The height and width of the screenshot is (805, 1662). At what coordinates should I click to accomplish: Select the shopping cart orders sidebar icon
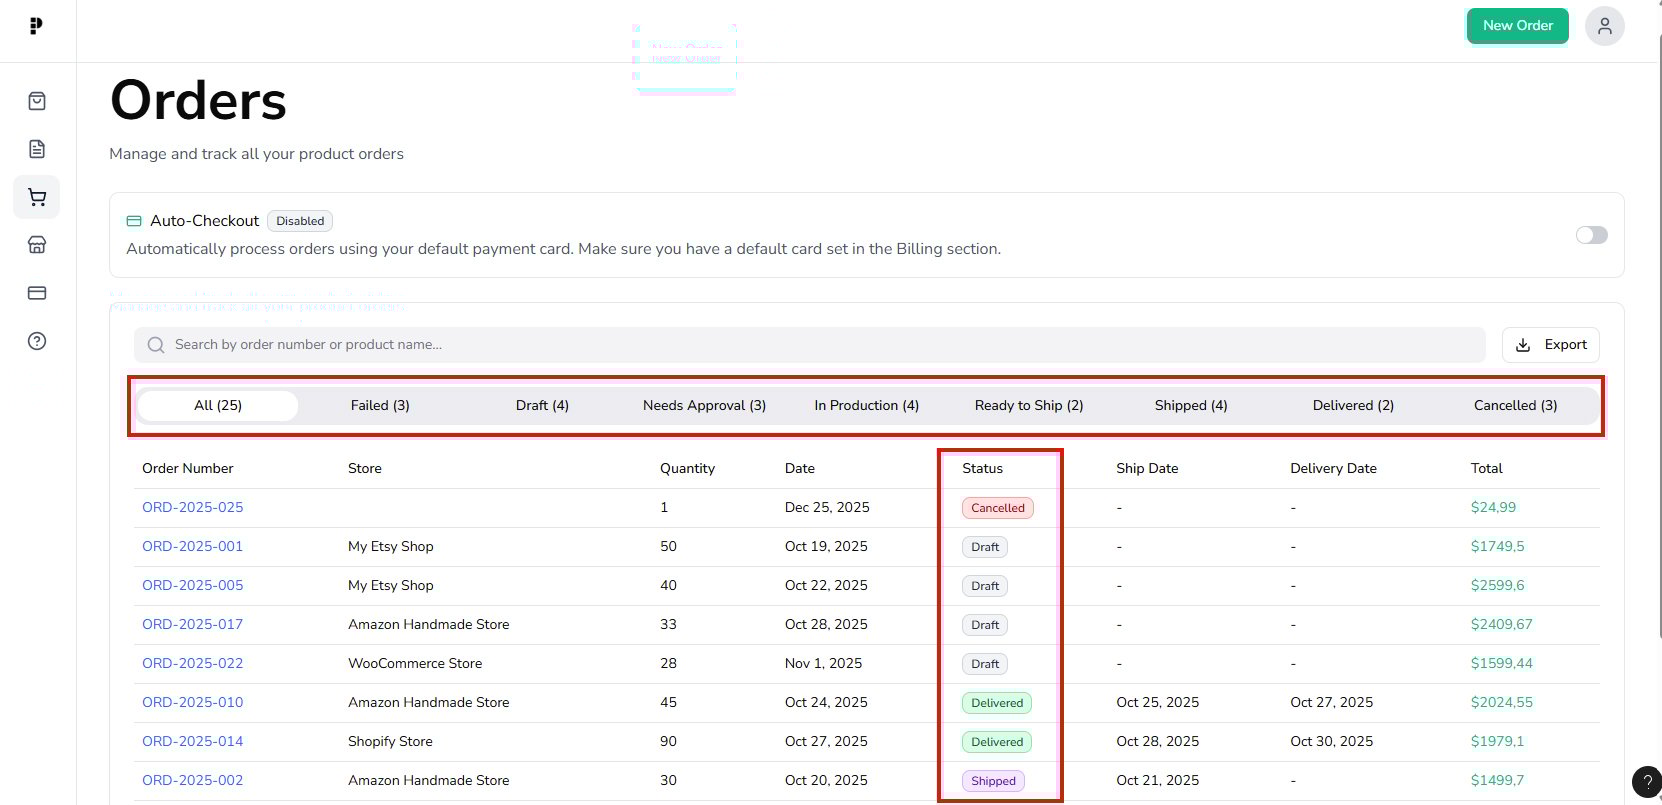click(37, 197)
